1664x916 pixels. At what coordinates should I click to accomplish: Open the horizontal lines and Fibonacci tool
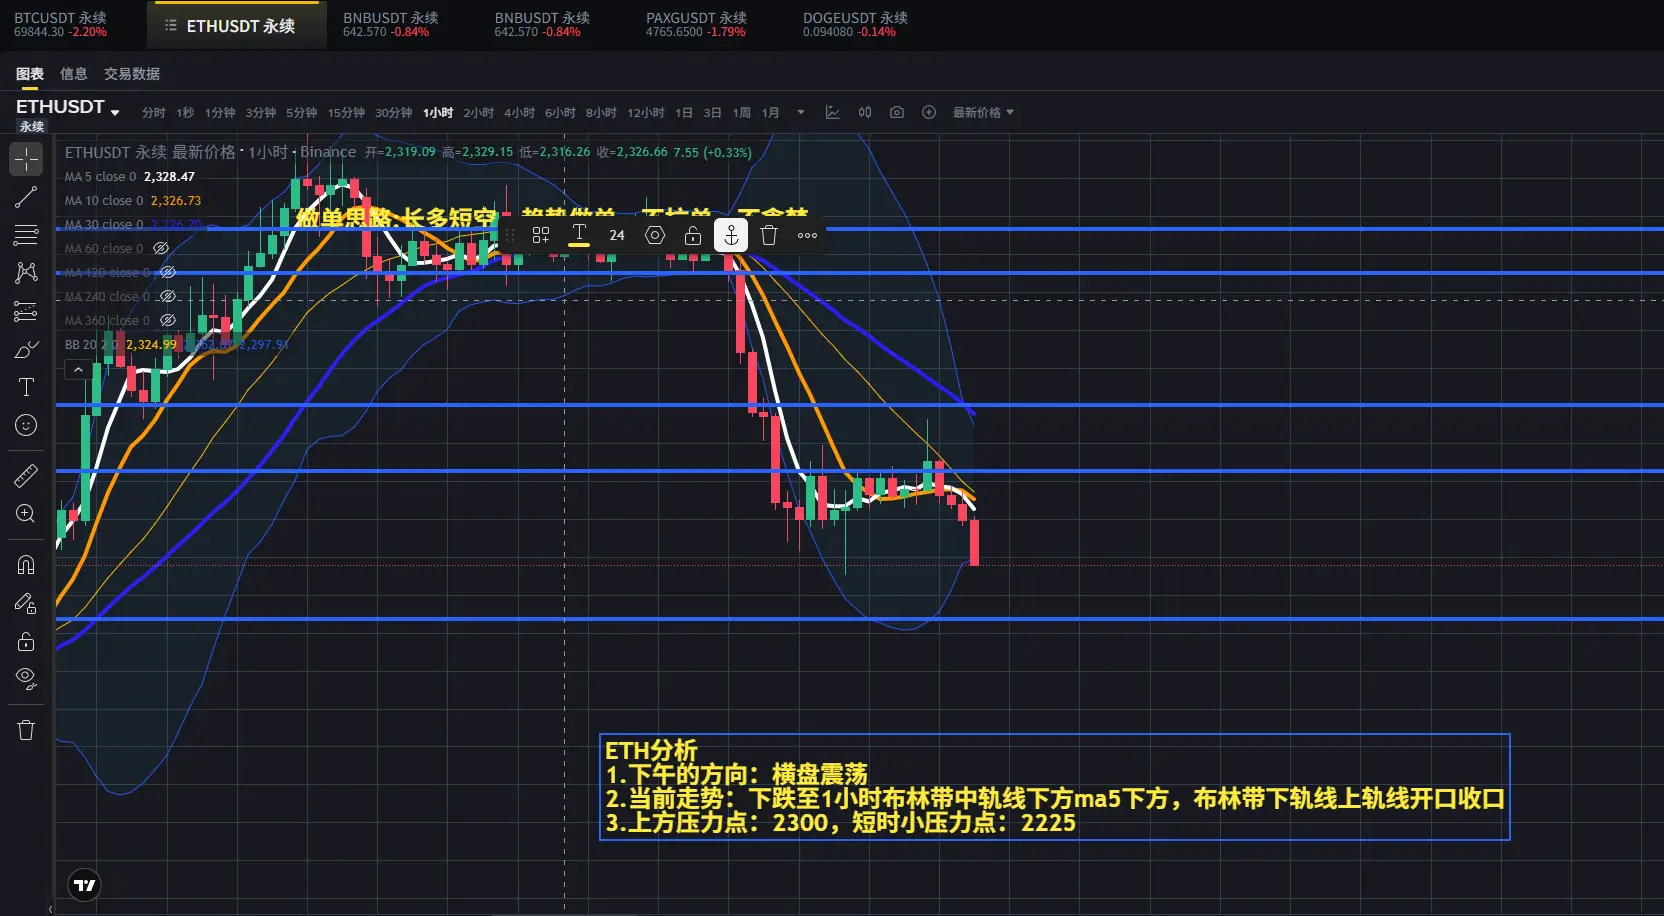click(x=26, y=235)
